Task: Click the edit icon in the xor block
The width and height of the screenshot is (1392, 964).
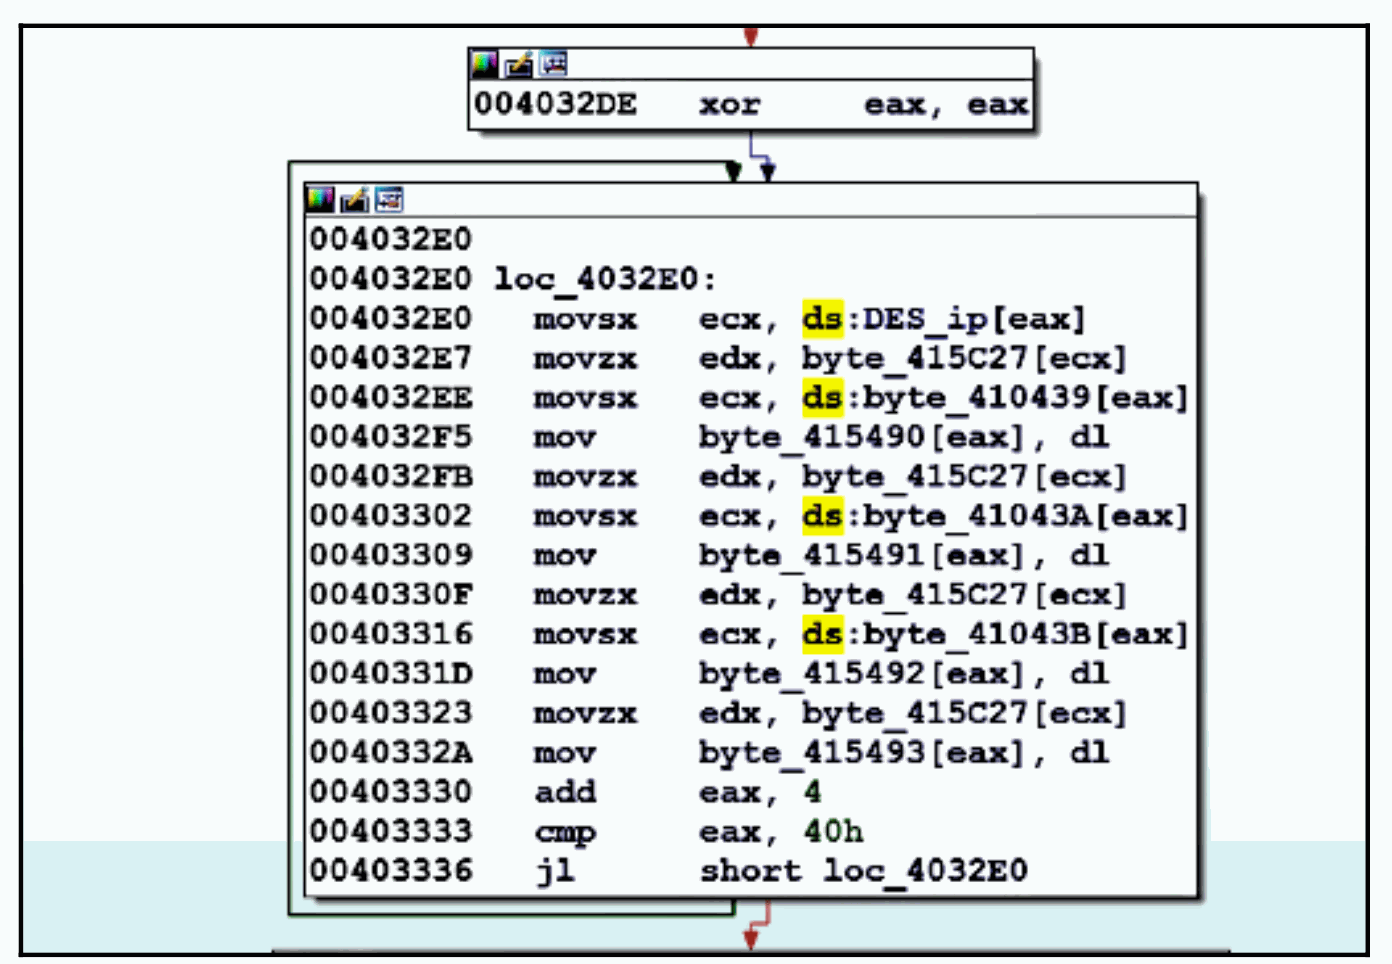Action: tap(518, 65)
